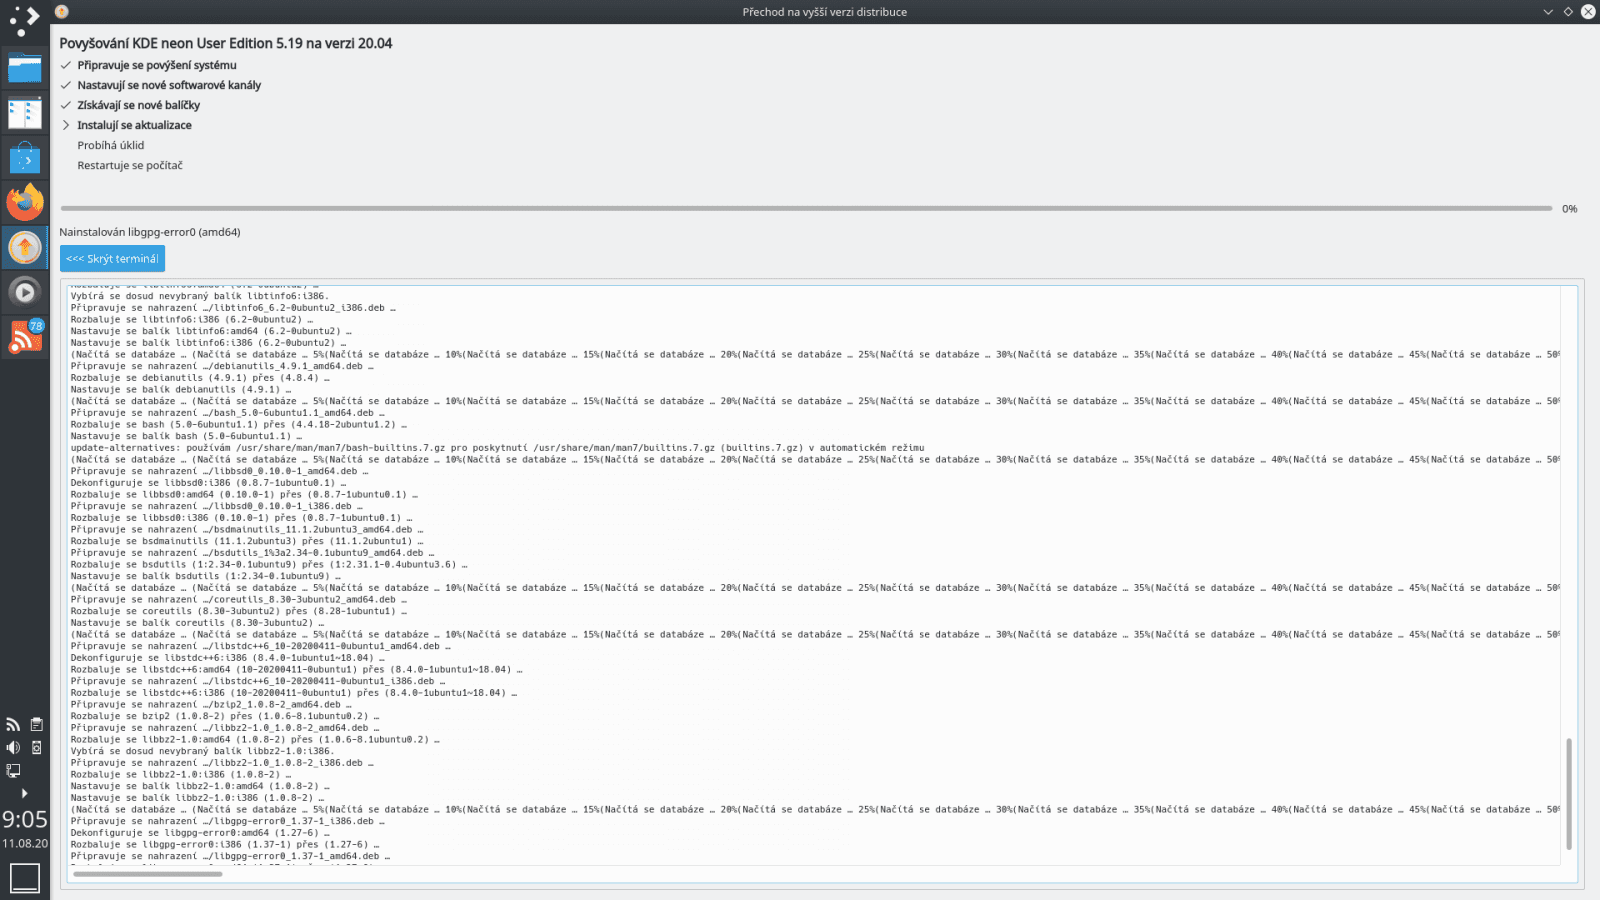Open the audio volume control

point(13,746)
